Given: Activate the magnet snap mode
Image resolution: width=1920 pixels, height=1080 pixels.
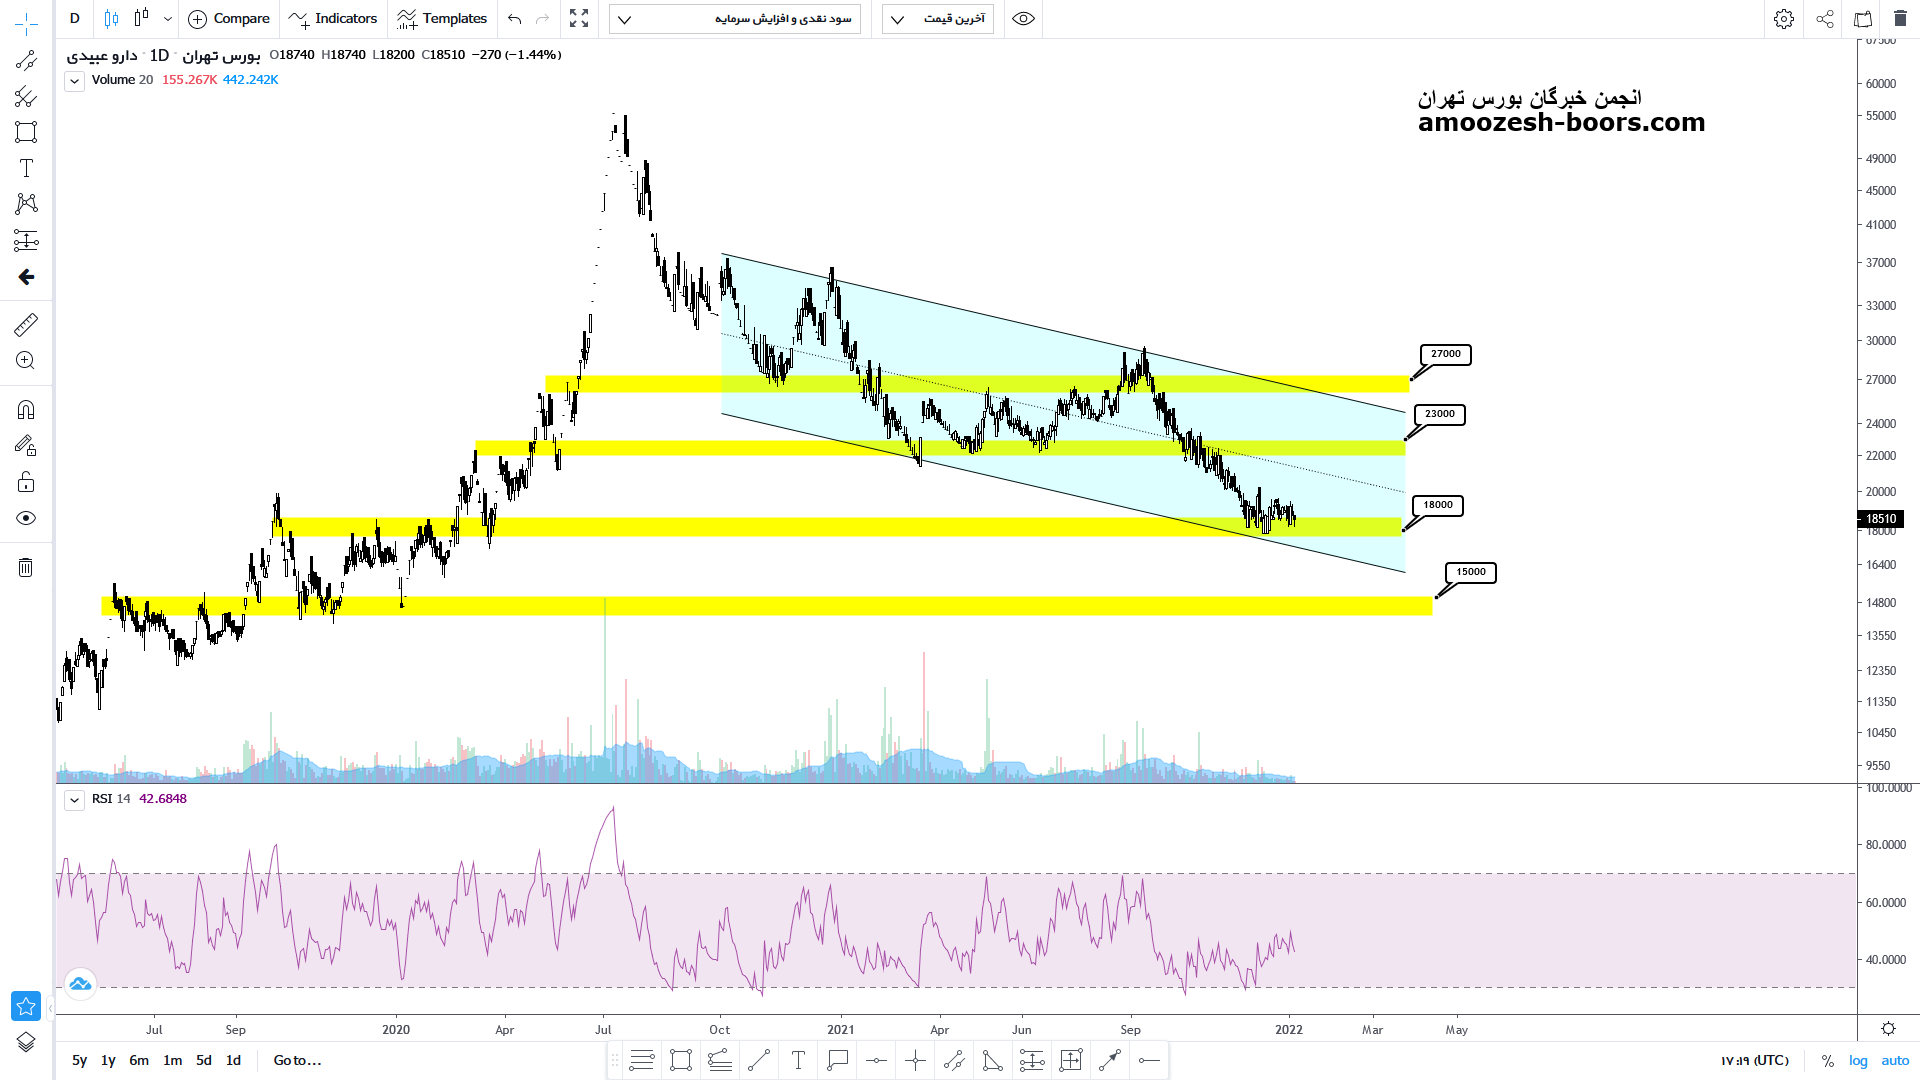Looking at the screenshot, I should point(26,410).
